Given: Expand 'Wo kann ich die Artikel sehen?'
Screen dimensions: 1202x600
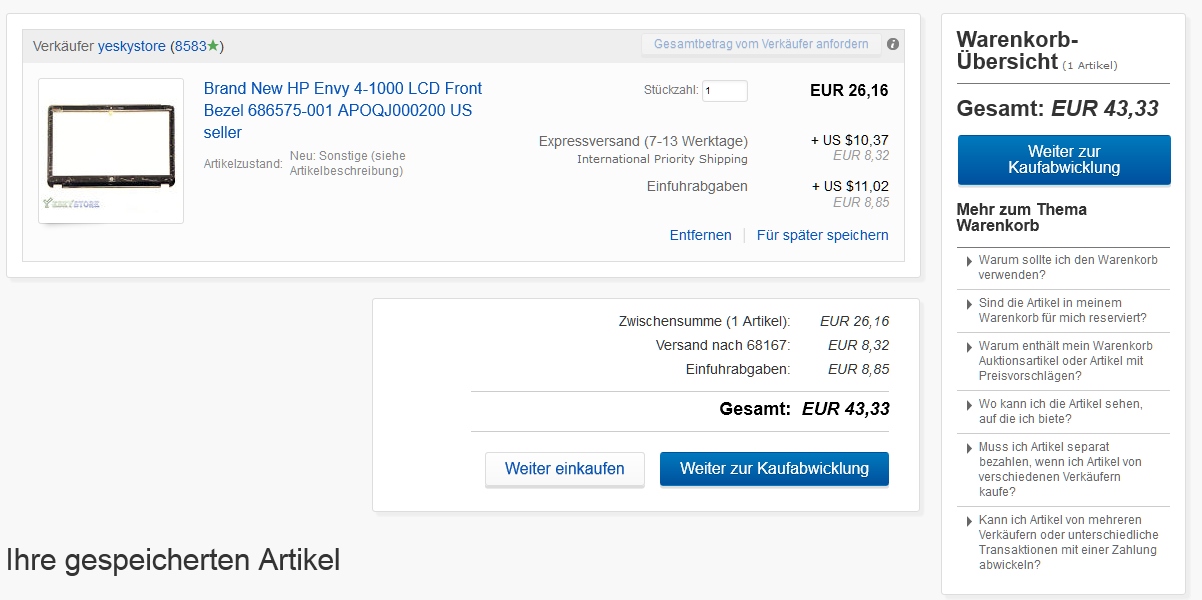Looking at the screenshot, I should [x=1063, y=410].
